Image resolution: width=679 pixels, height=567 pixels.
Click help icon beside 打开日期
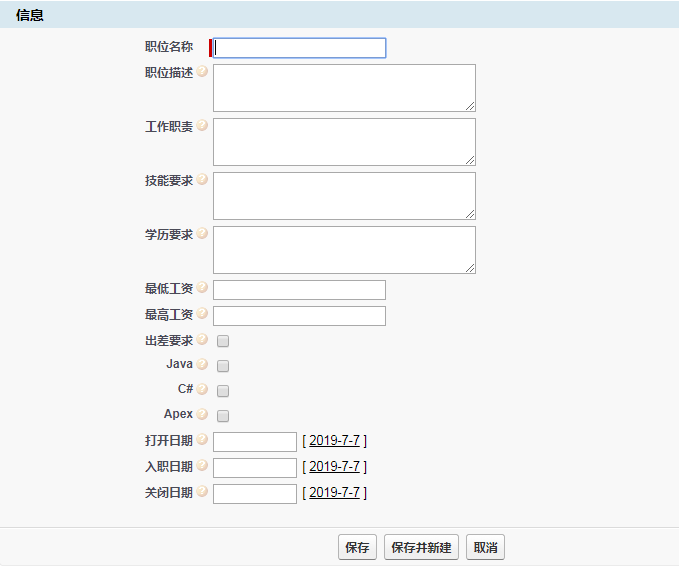pos(202,440)
